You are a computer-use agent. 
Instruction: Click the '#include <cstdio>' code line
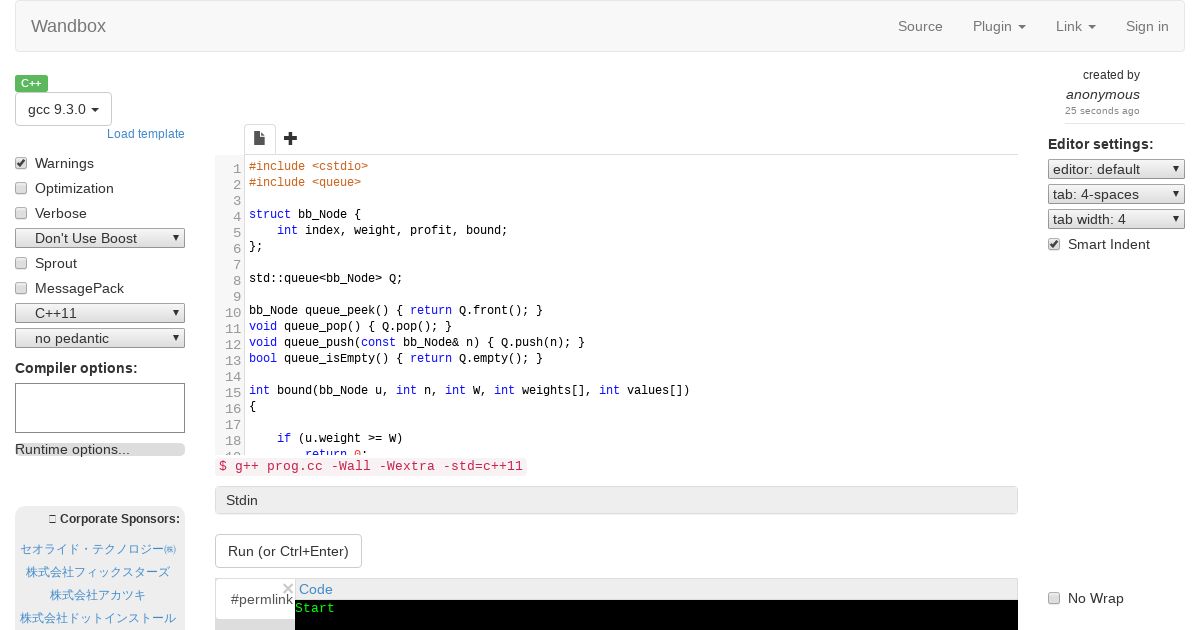point(308,166)
